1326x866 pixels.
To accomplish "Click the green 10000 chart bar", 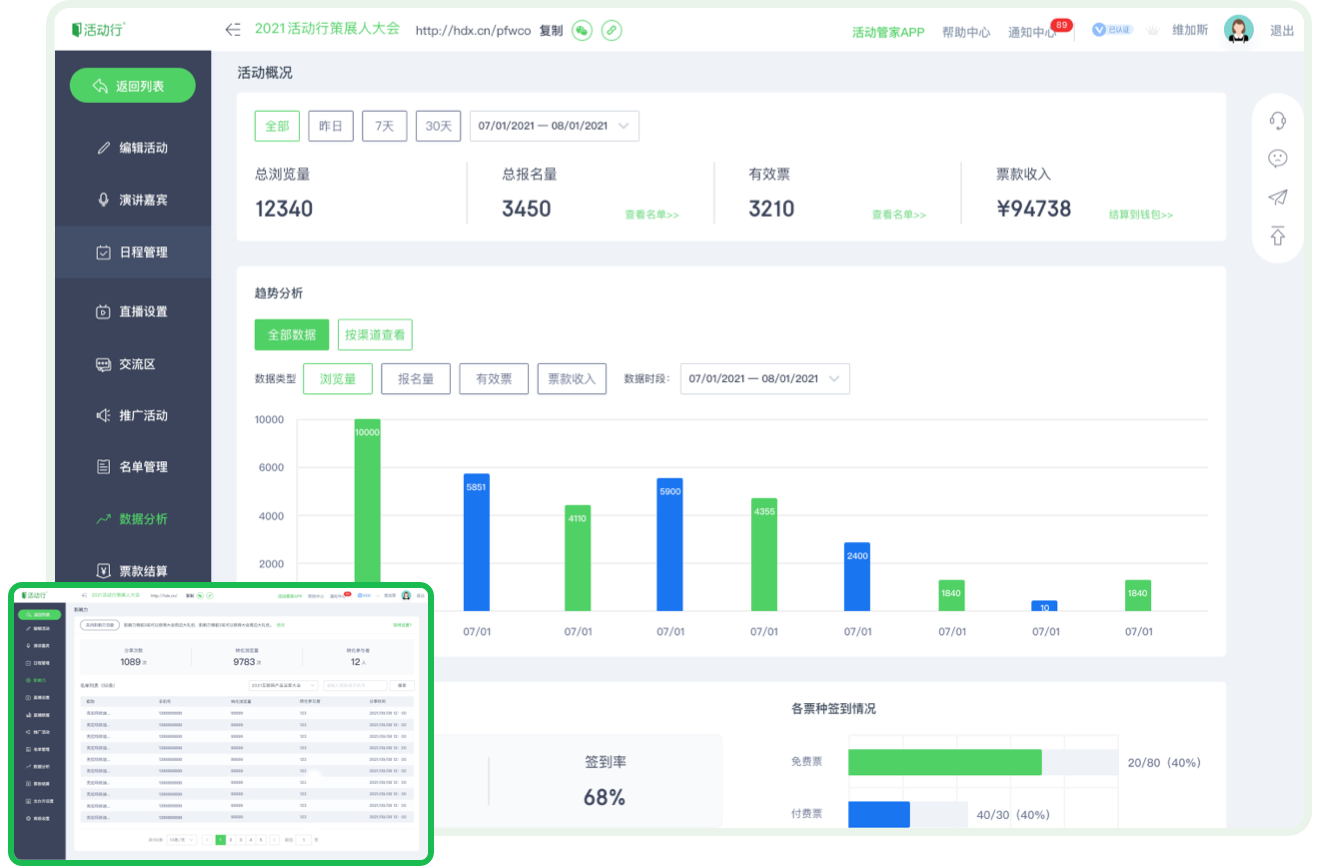I will 367,500.
